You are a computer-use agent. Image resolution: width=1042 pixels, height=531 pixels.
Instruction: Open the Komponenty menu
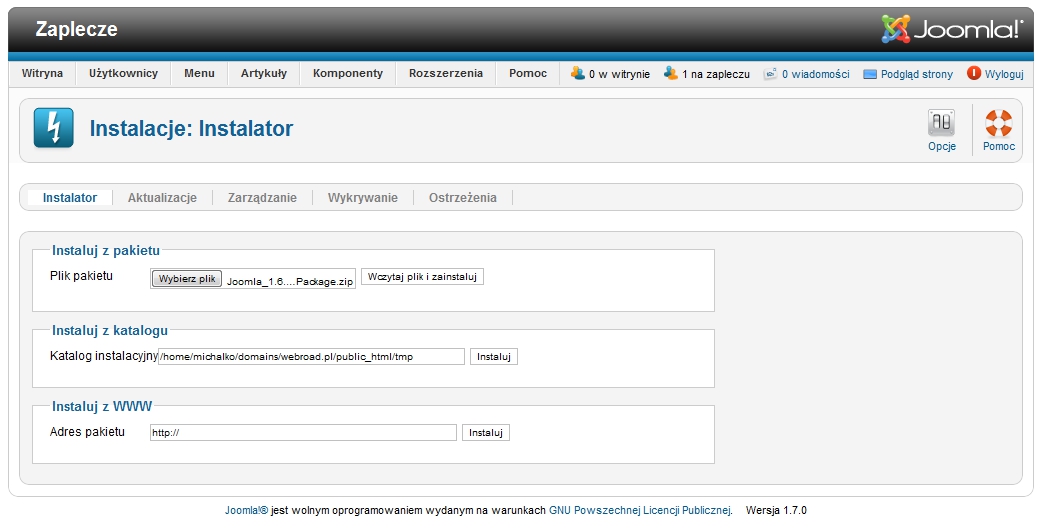[x=347, y=73]
